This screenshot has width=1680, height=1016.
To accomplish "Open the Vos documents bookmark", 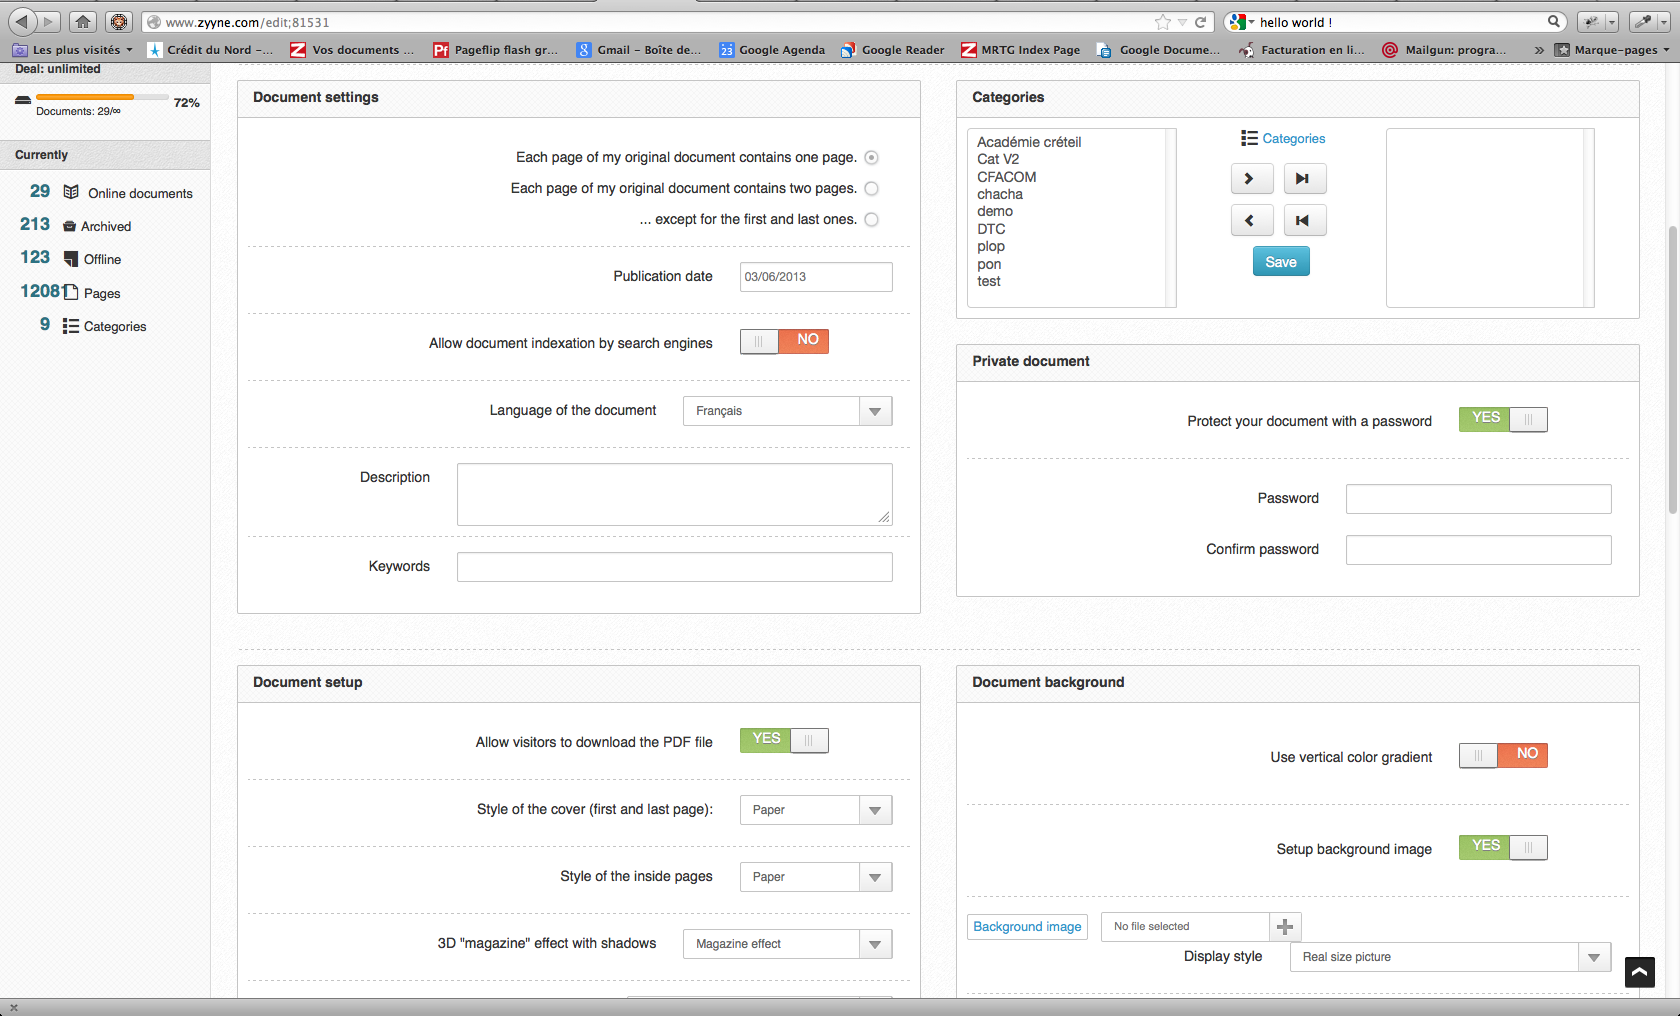I will pos(352,50).
